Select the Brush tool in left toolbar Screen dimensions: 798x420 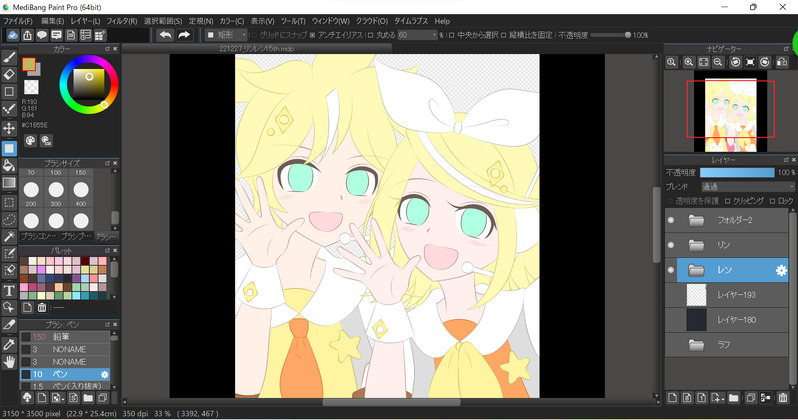(x=9, y=58)
